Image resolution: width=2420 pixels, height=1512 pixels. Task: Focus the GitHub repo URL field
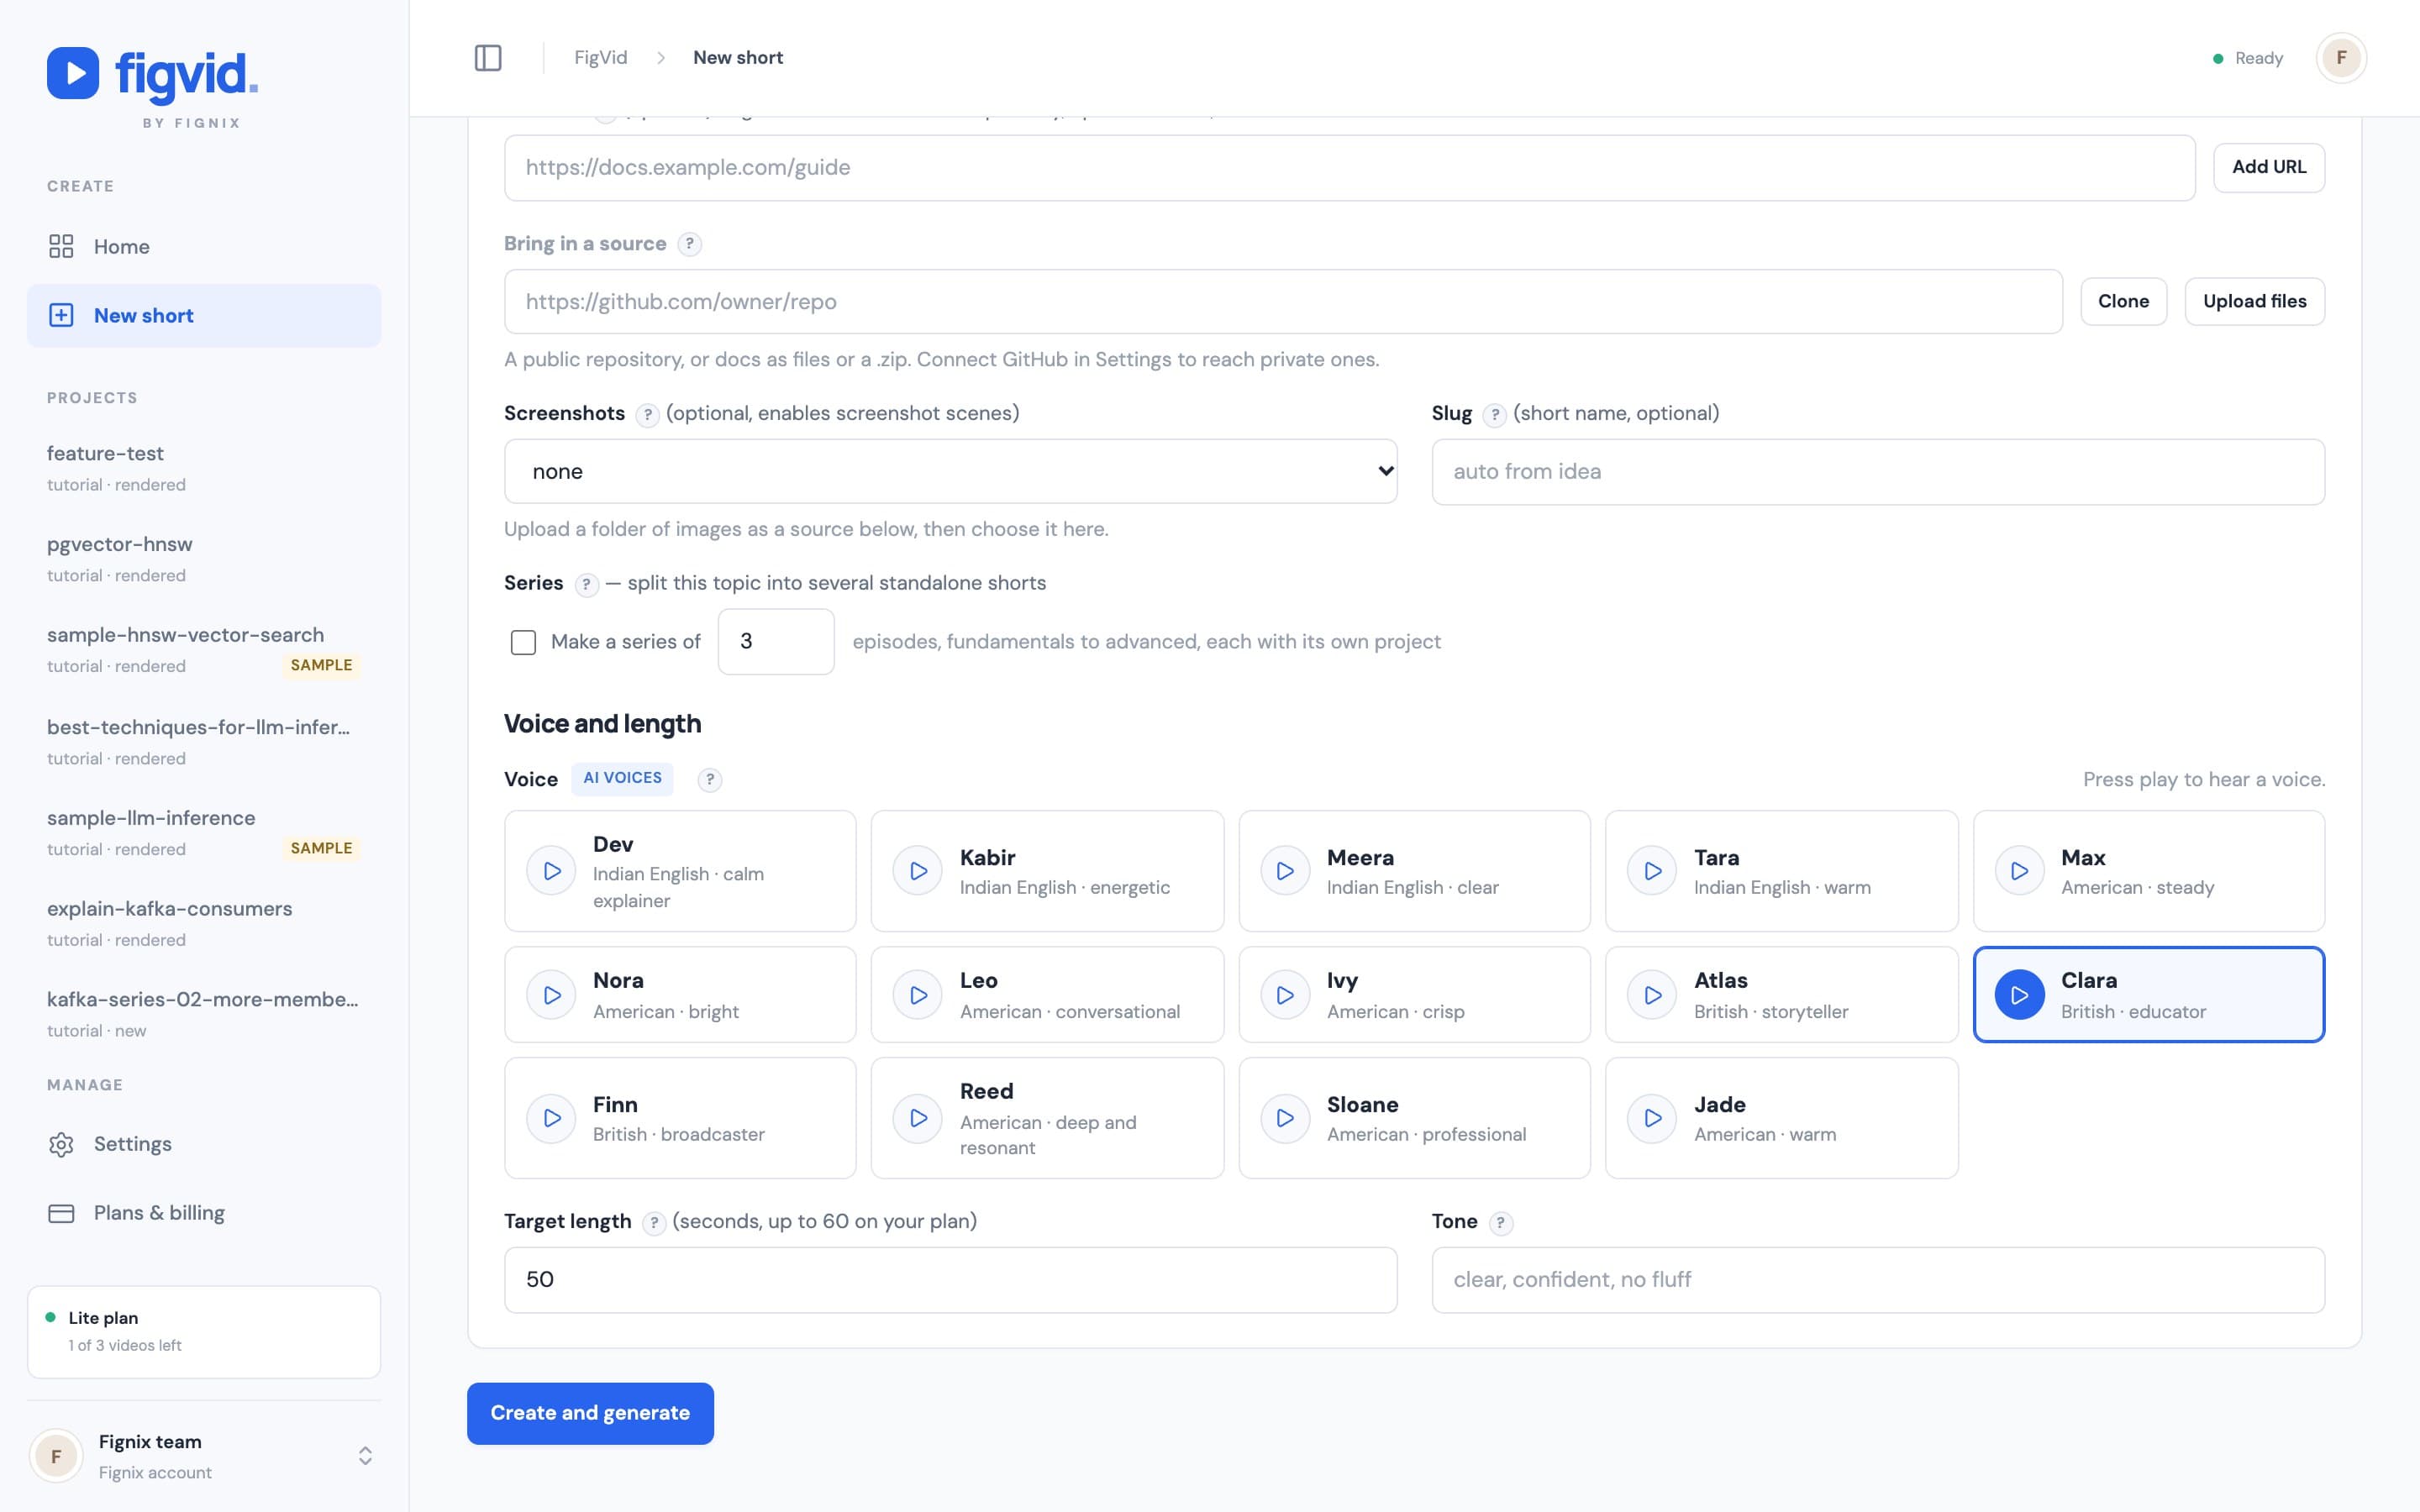click(x=1283, y=301)
